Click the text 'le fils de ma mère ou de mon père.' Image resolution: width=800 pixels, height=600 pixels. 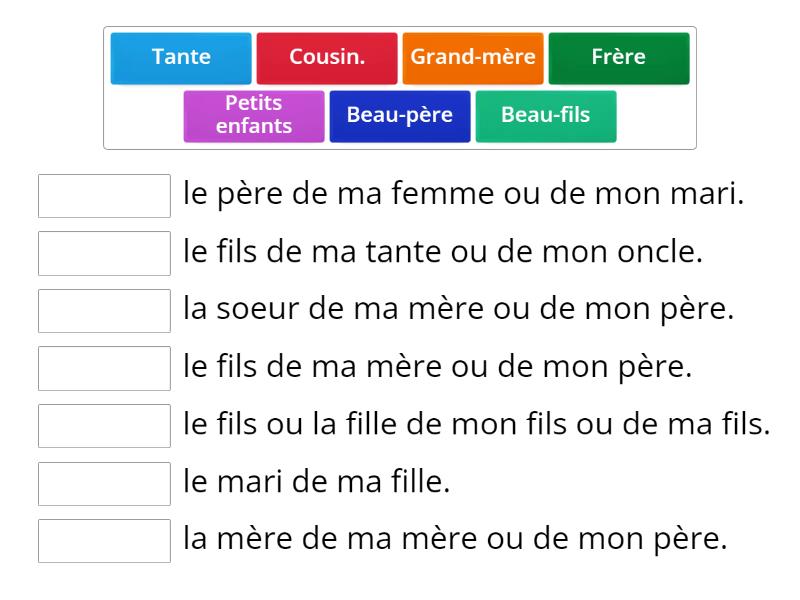pyautogui.click(x=438, y=368)
